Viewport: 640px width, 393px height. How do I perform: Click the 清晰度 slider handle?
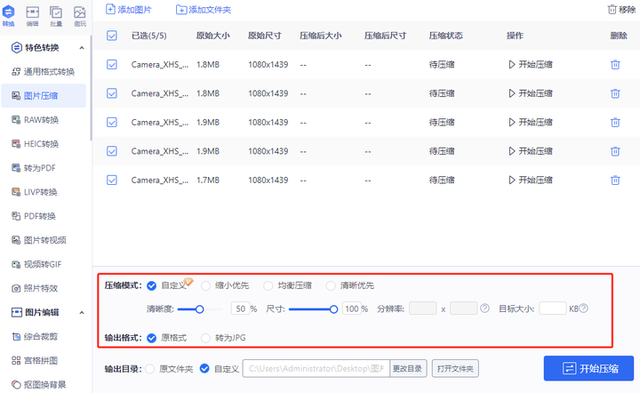(x=200, y=309)
